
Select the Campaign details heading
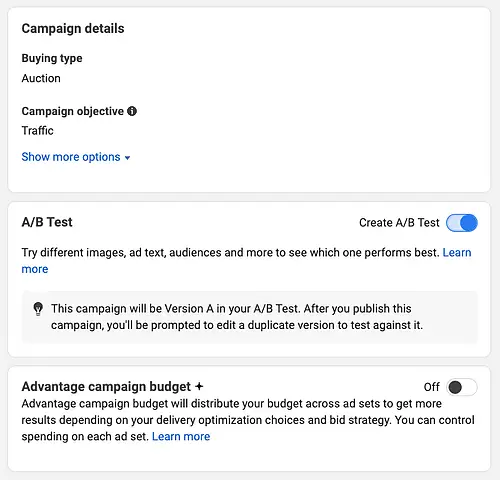pyautogui.click(x=73, y=29)
